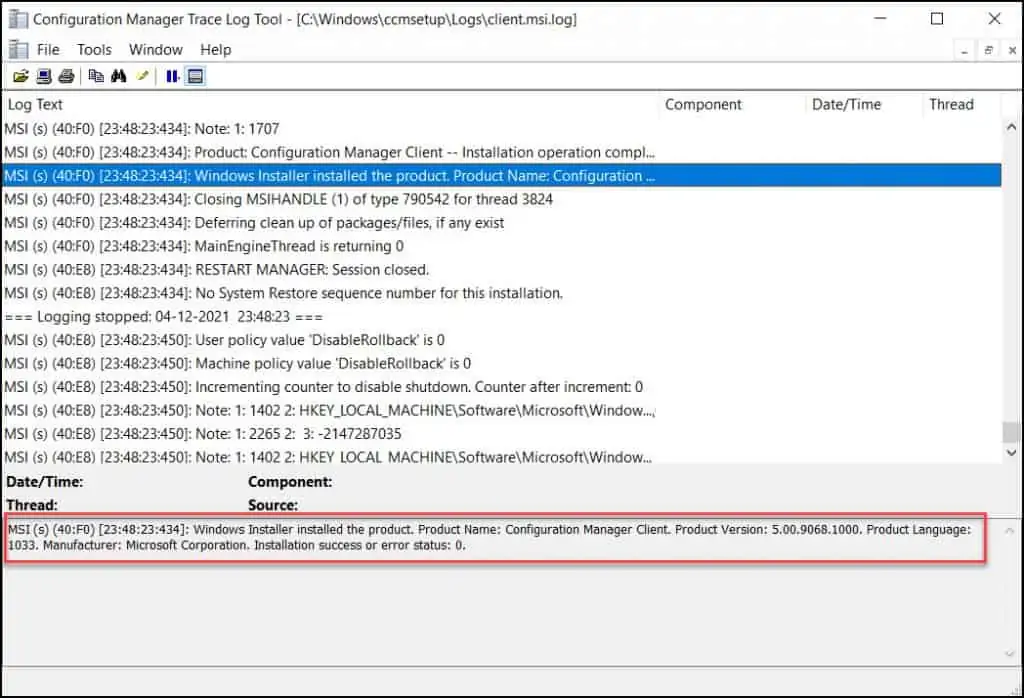Minimize the inner log document window
This screenshot has height=698, width=1024.
pos(965,50)
